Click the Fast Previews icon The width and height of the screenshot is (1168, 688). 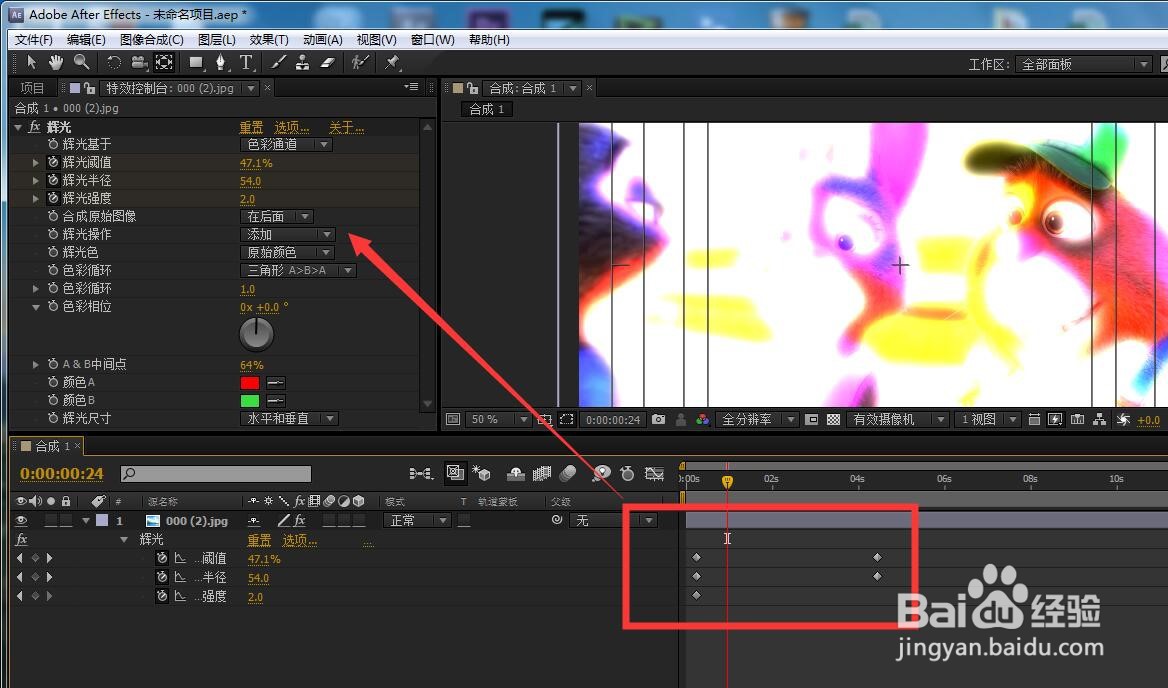(1056, 419)
